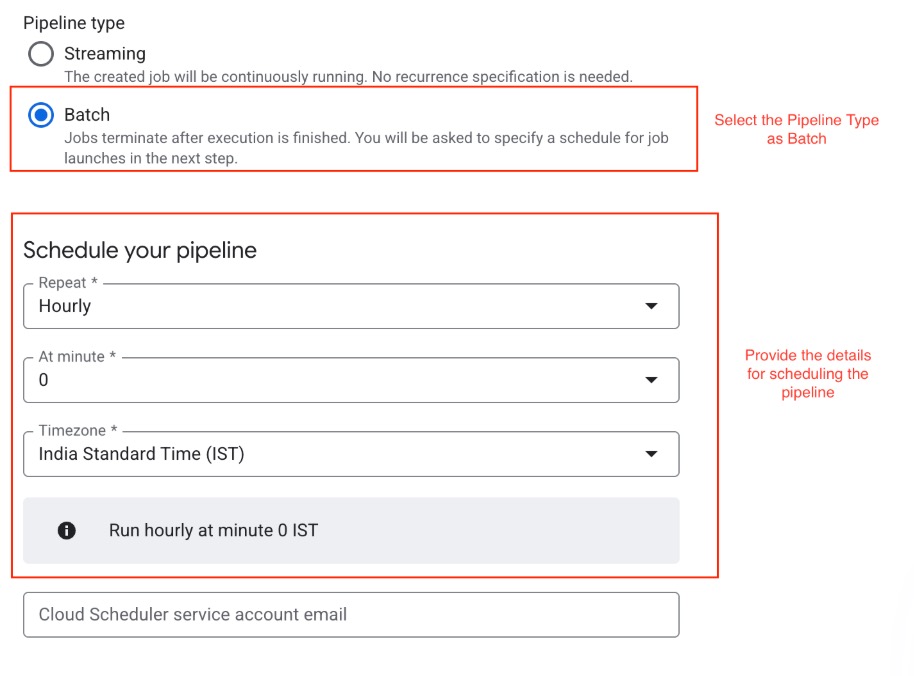Image resolution: width=914 pixels, height=676 pixels.
Task: Click the Timezone dropdown arrow icon
Action: click(x=651, y=454)
